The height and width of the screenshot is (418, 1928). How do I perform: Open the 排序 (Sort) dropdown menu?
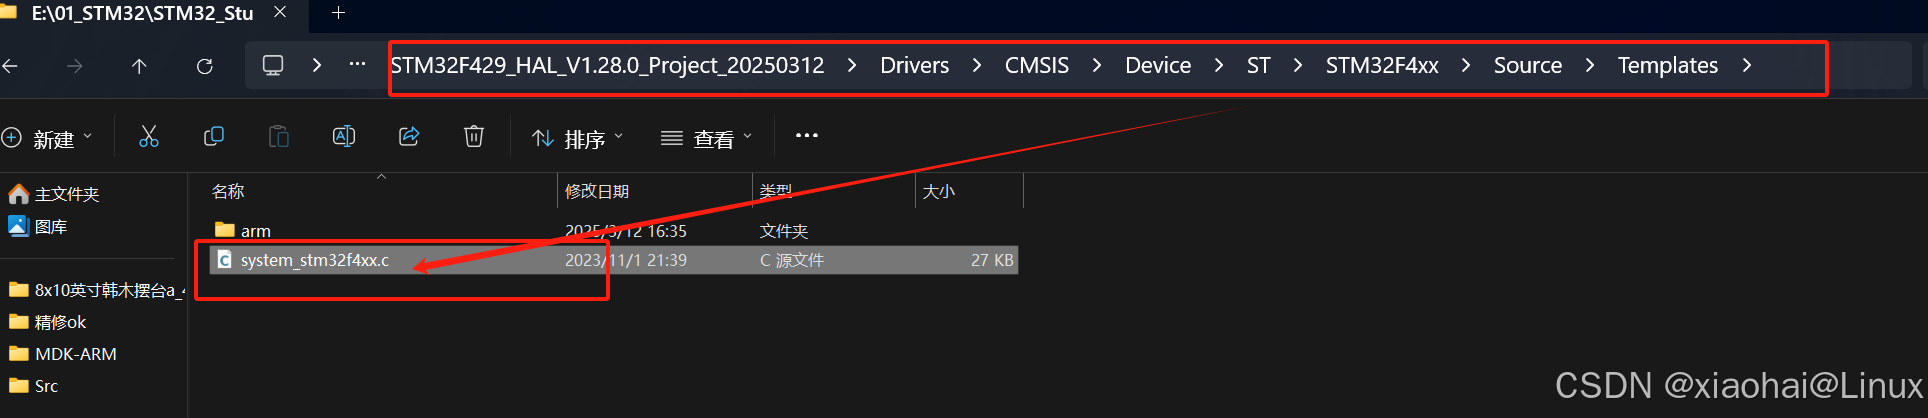[578, 138]
